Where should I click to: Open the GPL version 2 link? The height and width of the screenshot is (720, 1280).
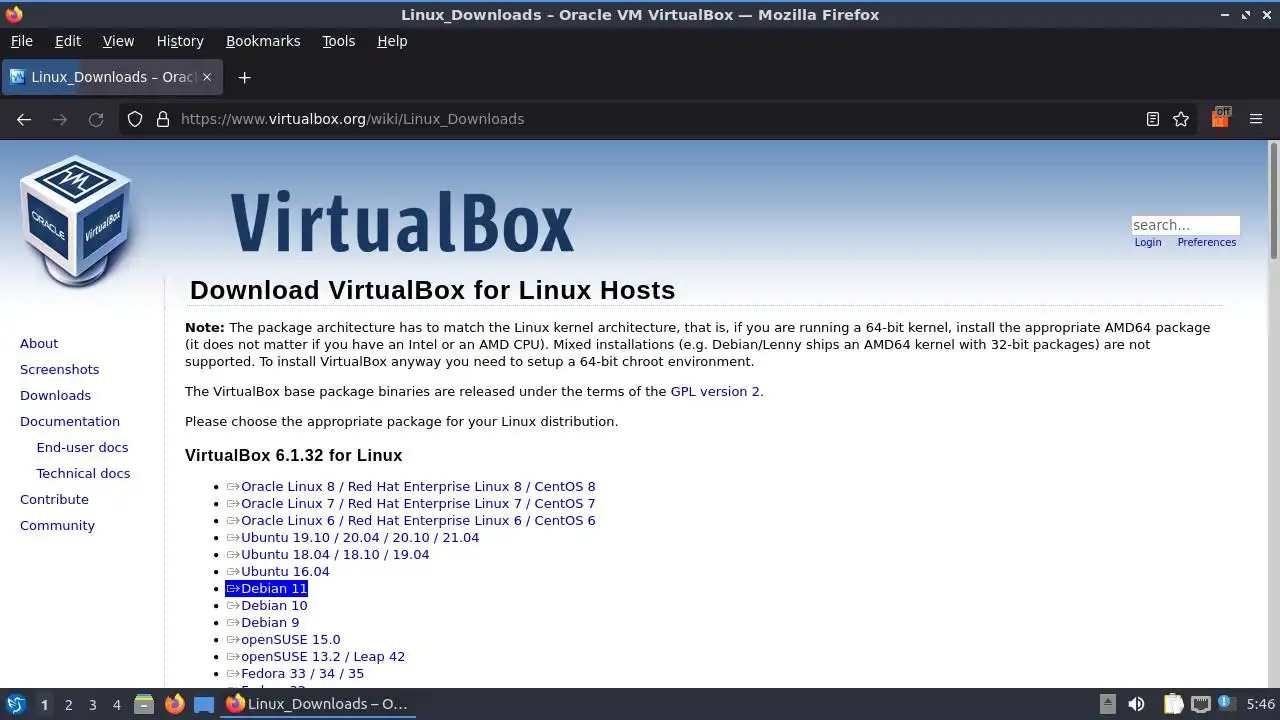715,391
